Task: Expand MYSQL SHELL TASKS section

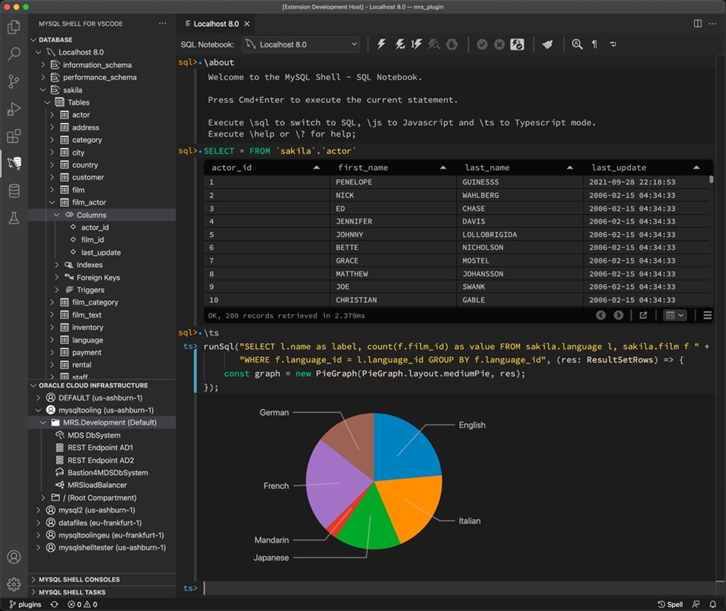Action: click(33, 592)
